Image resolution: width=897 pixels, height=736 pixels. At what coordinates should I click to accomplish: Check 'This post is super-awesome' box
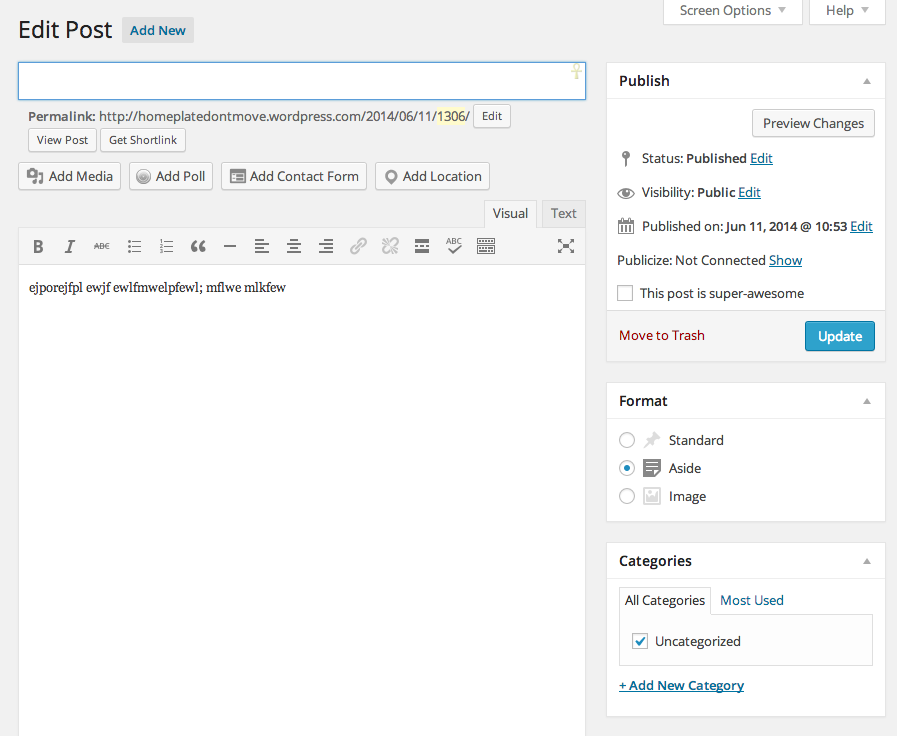click(625, 293)
